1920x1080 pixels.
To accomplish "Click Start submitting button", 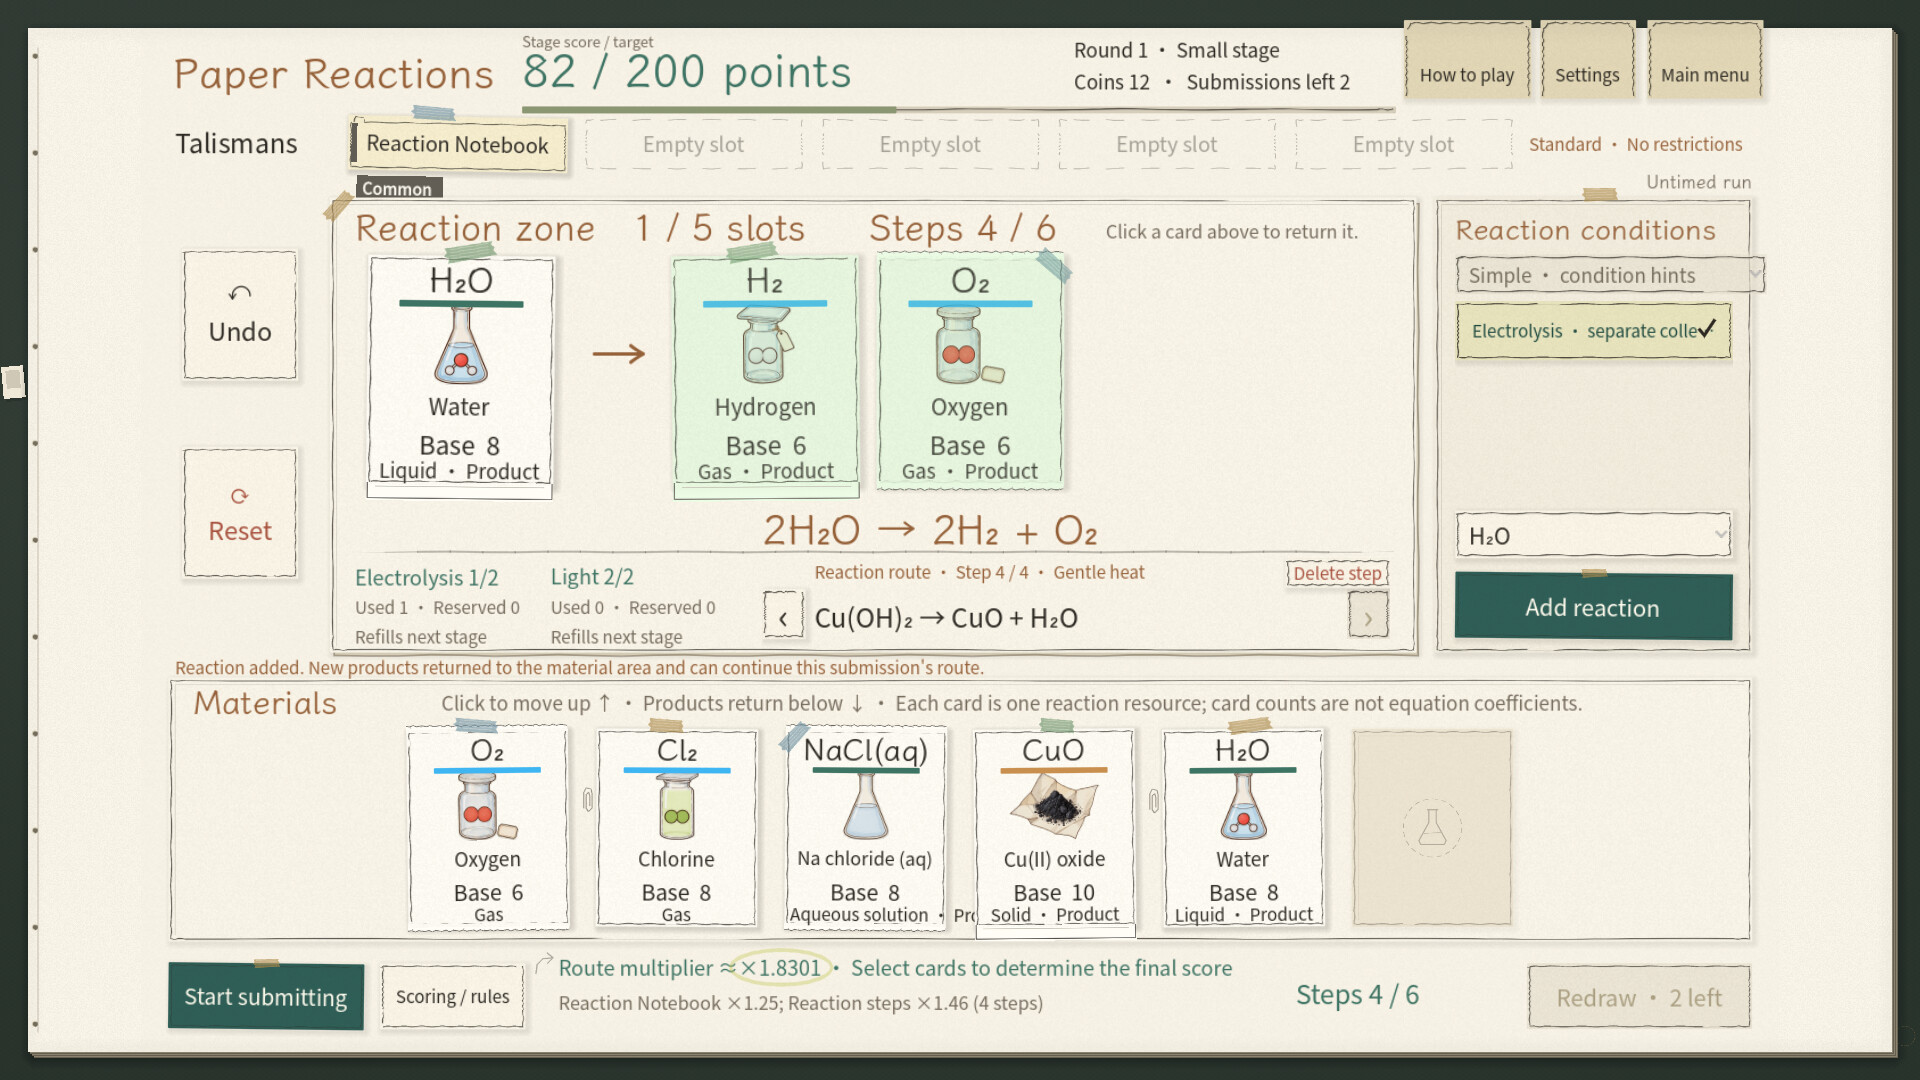I will (266, 997).
